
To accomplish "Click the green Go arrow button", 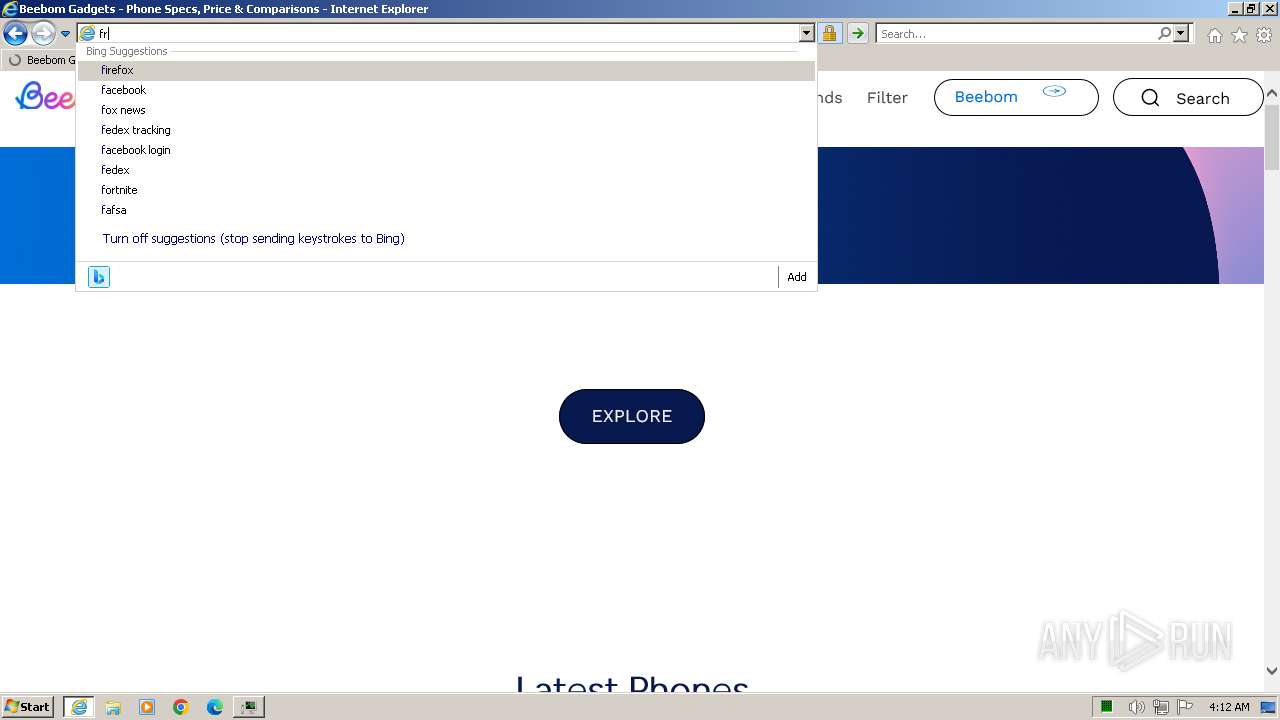I will tap(858, 34).
